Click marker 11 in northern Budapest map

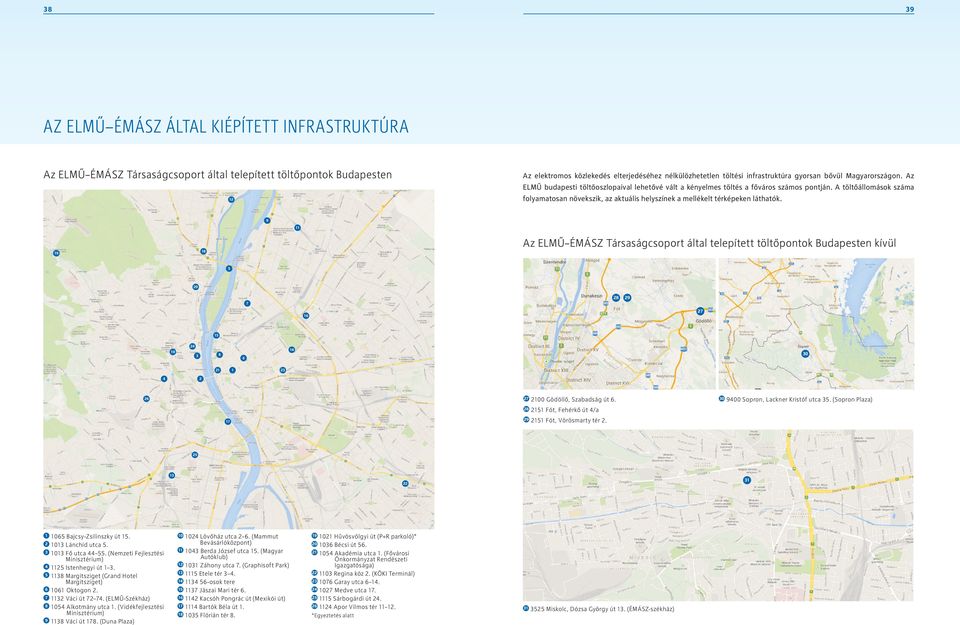(x=298, y=228)
